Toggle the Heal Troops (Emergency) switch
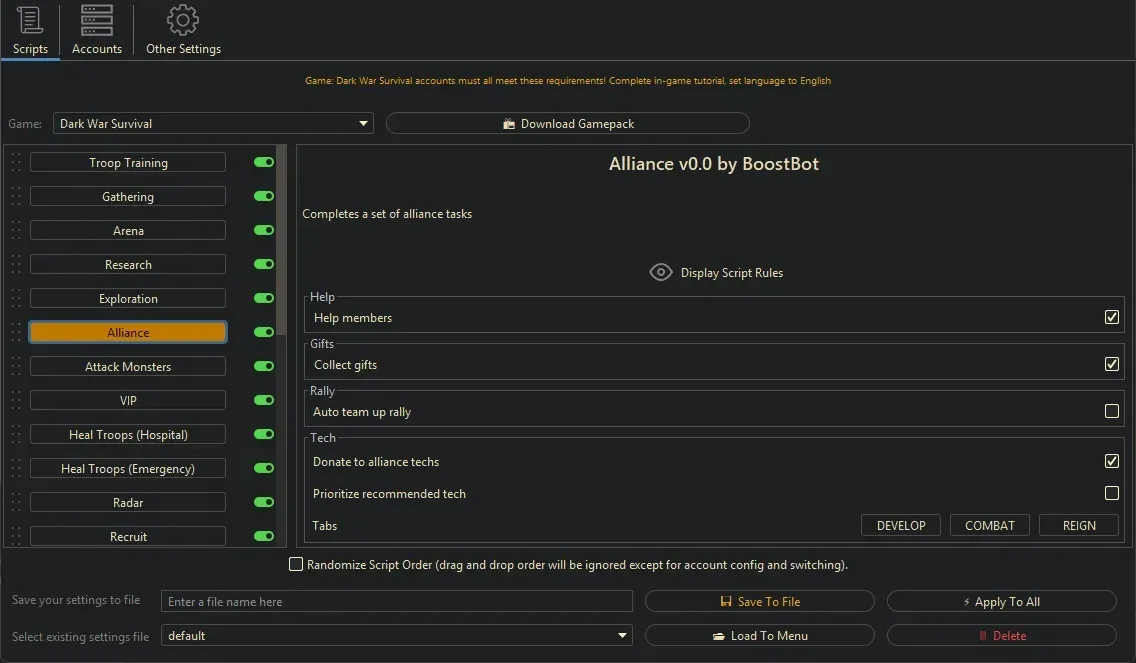Image resolution: width=1136 pixels, height=663 pixels. tap(264, 469)
